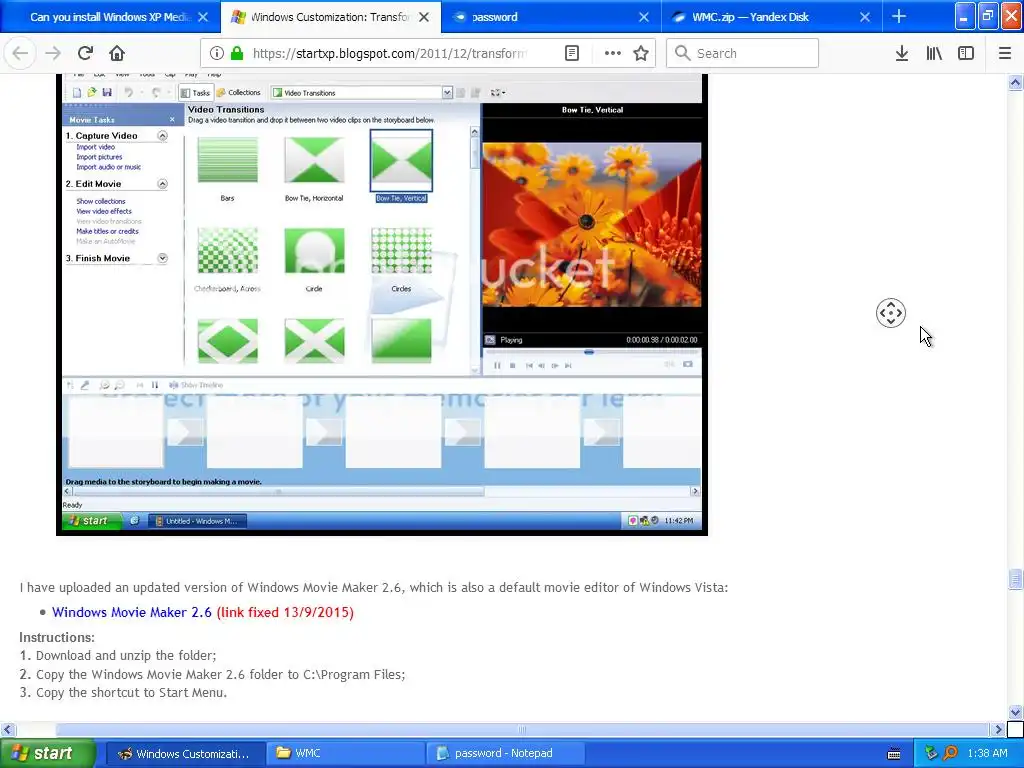Close the 'Windows Customization' tab

tap(424, 17)
